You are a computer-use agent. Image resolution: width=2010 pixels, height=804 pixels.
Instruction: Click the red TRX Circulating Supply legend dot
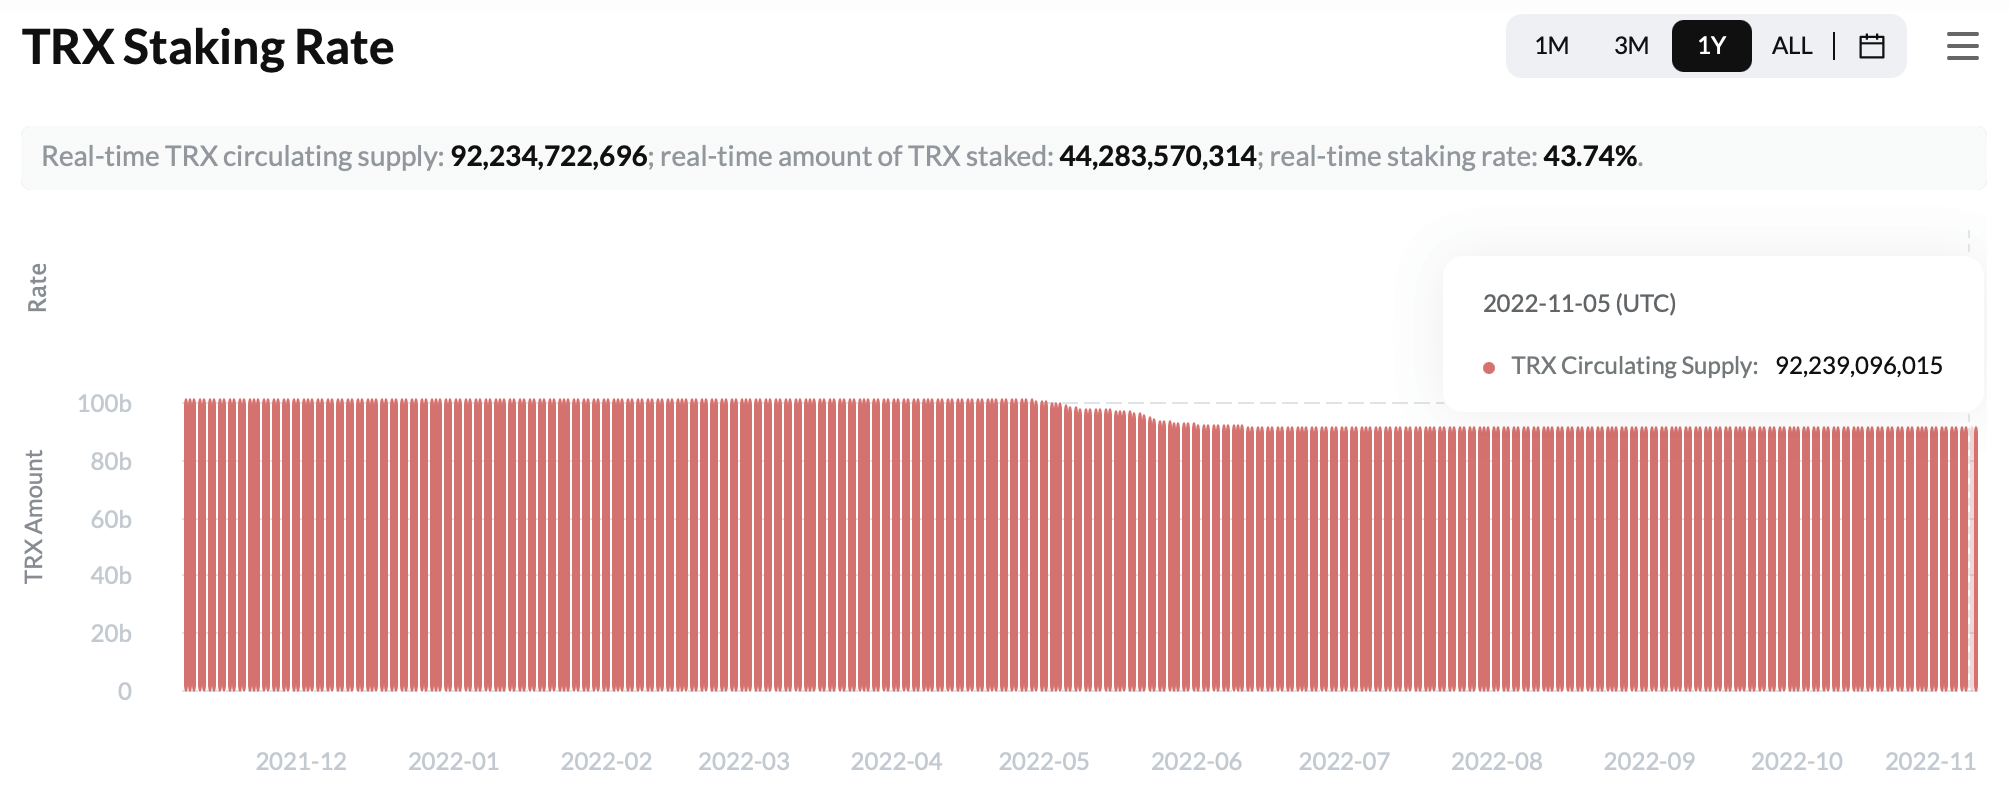(x=1489, y=367)
